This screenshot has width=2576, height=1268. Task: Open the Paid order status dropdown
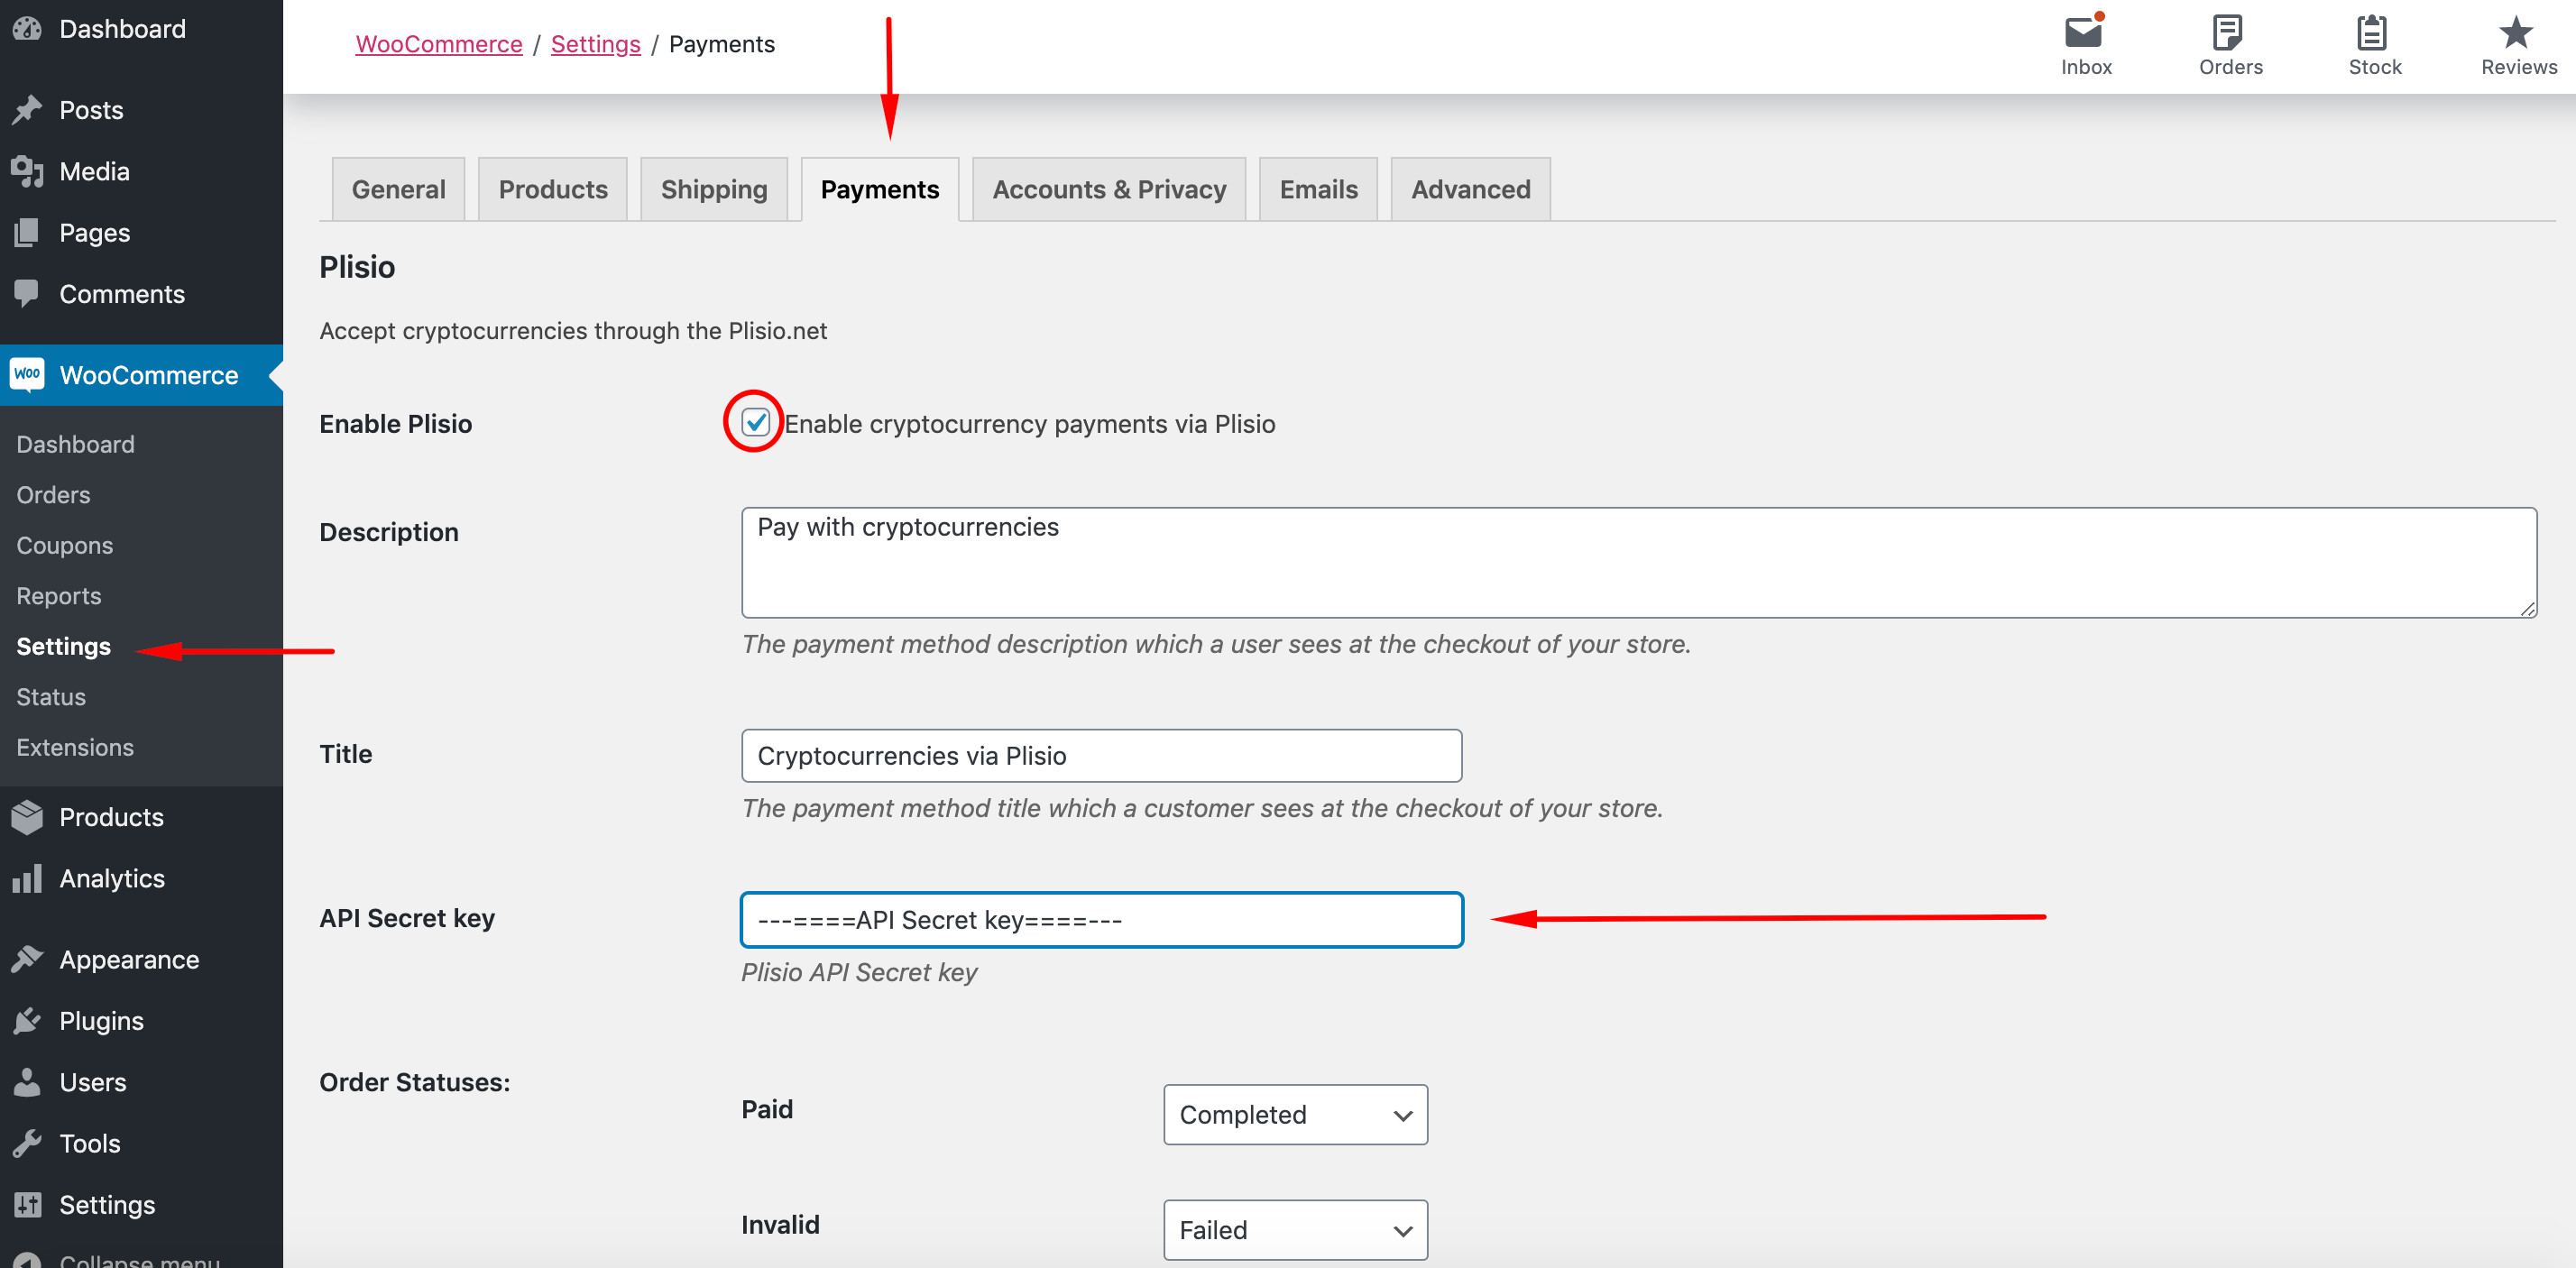[1294, 1114]
